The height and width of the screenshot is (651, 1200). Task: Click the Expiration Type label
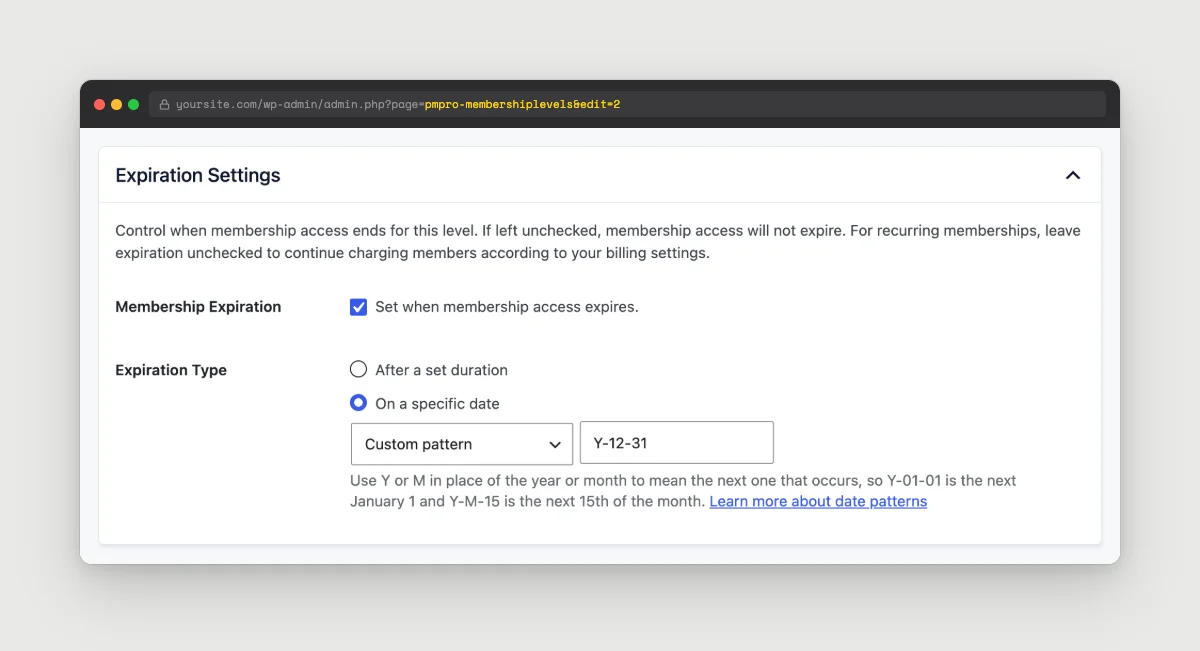tap(171, 370)
